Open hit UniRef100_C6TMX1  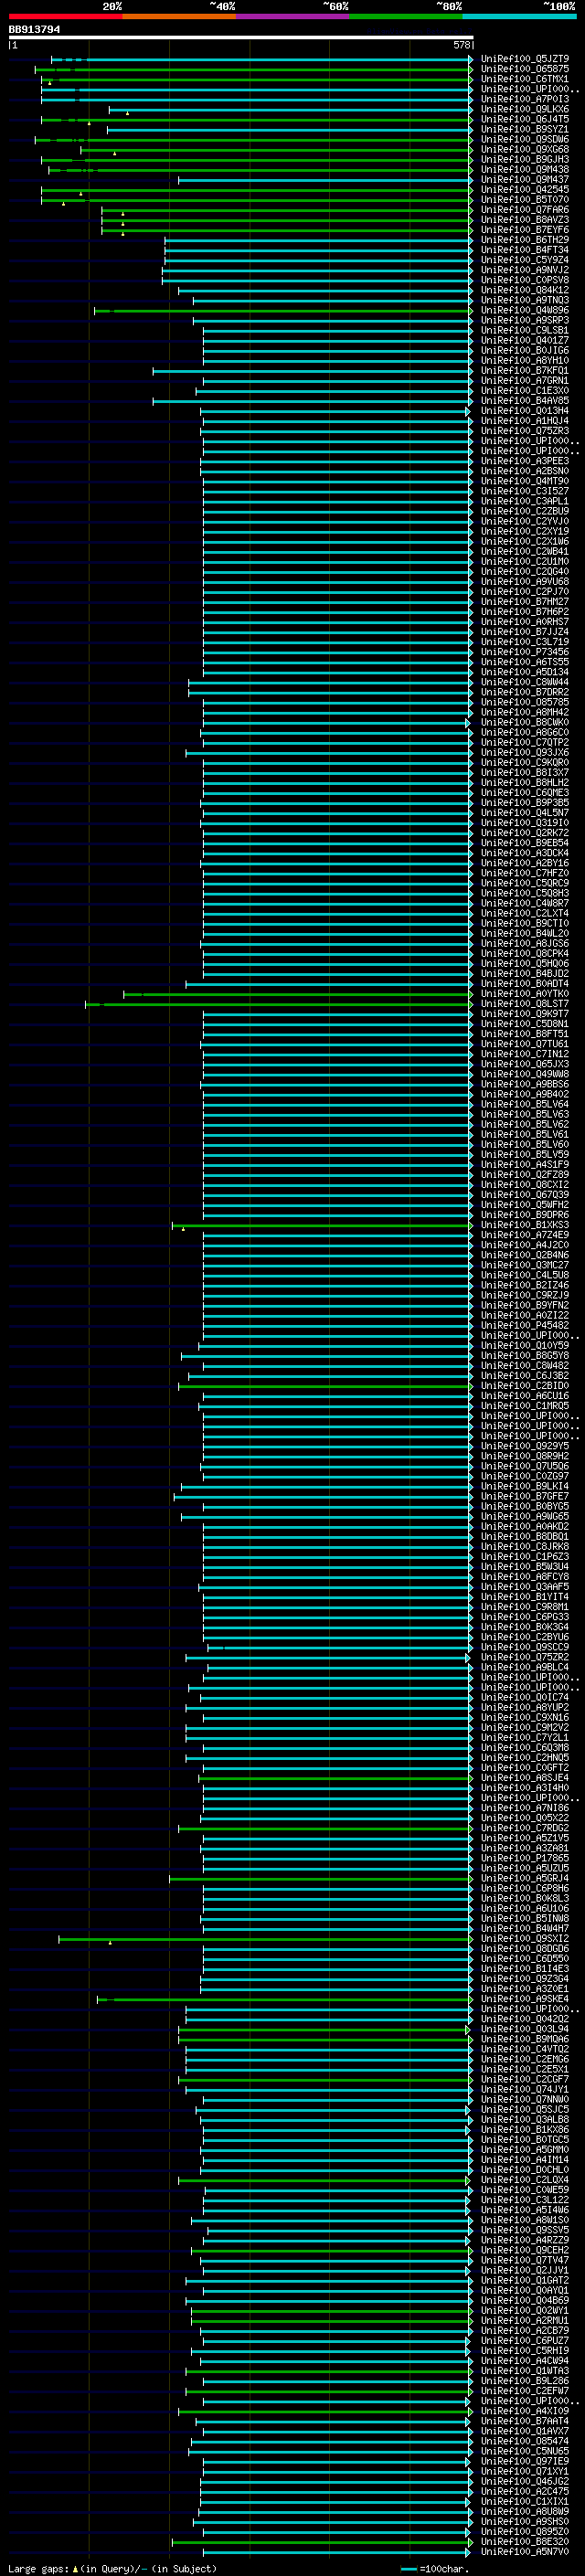click(524, 79)
